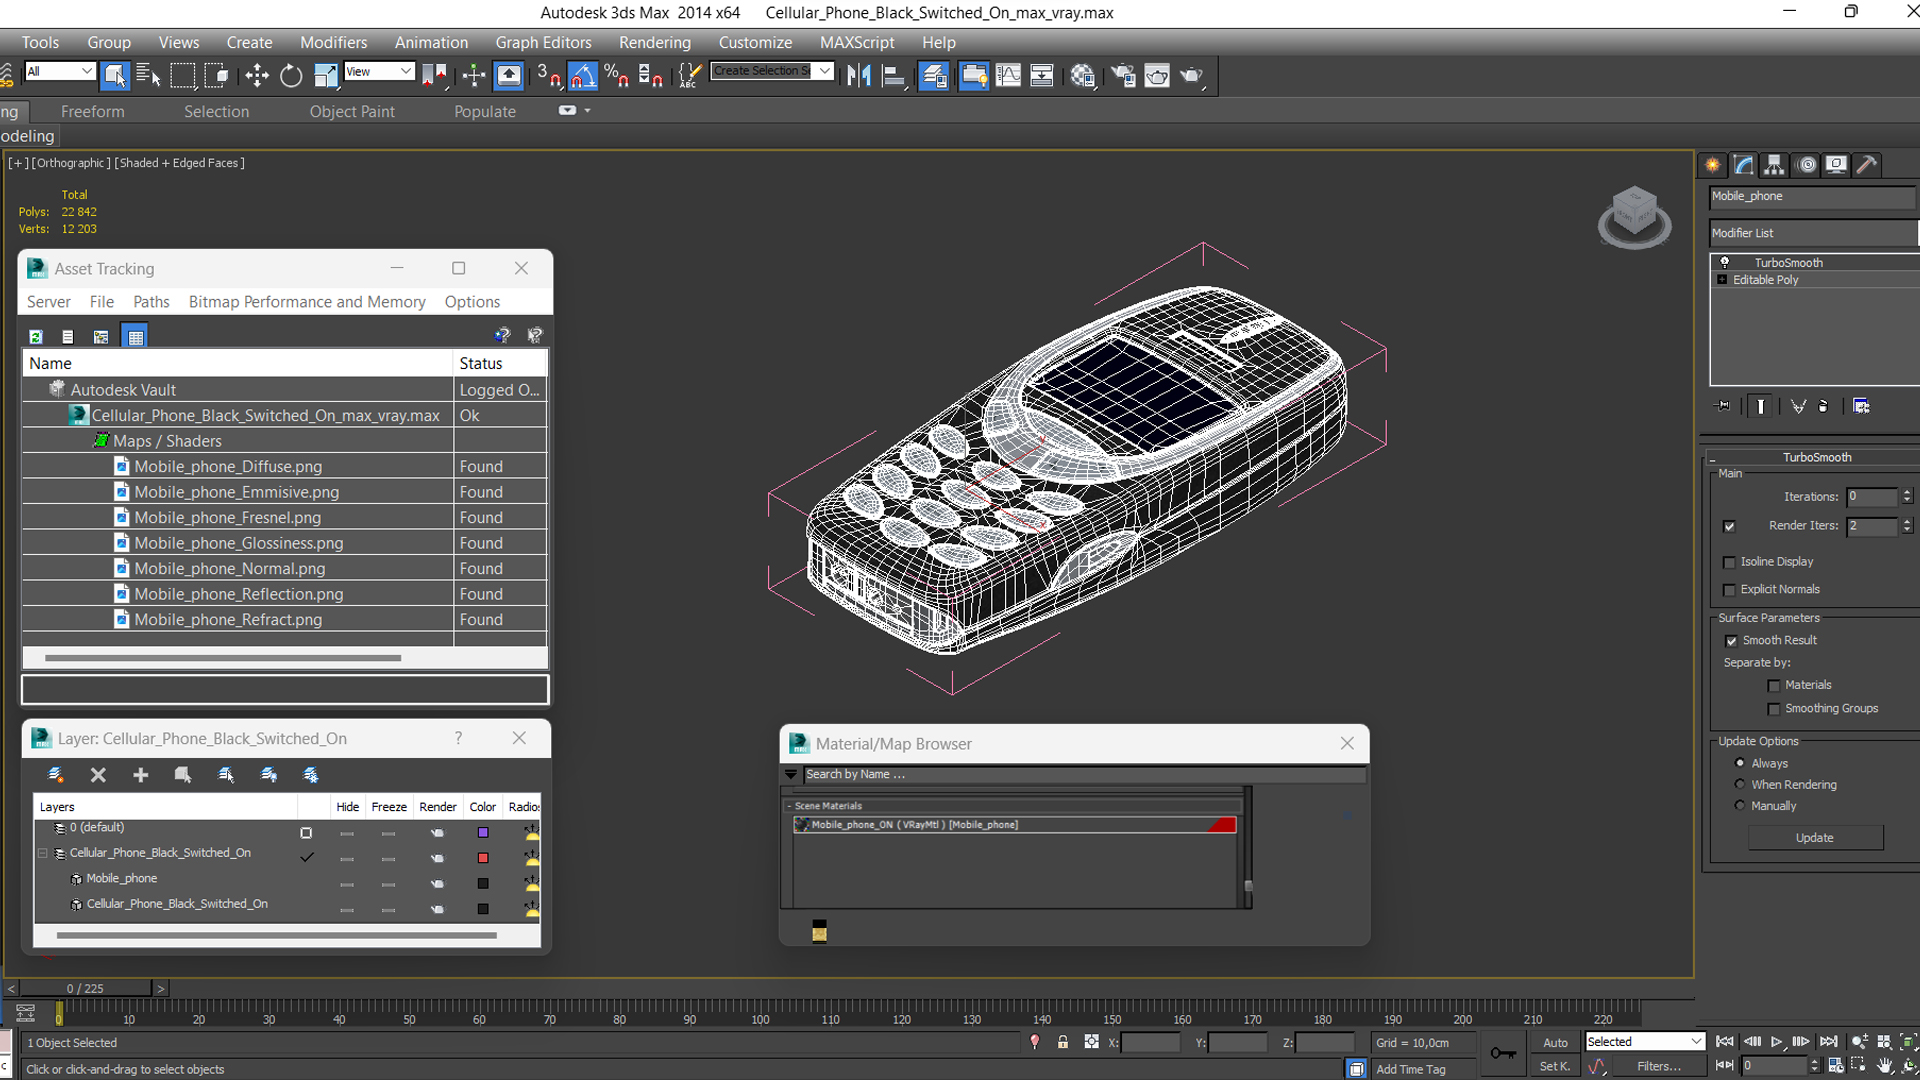Toggle TurboSmooth modifier lightbulb visibility
1920x1080 pixels.
[1725, 262]
